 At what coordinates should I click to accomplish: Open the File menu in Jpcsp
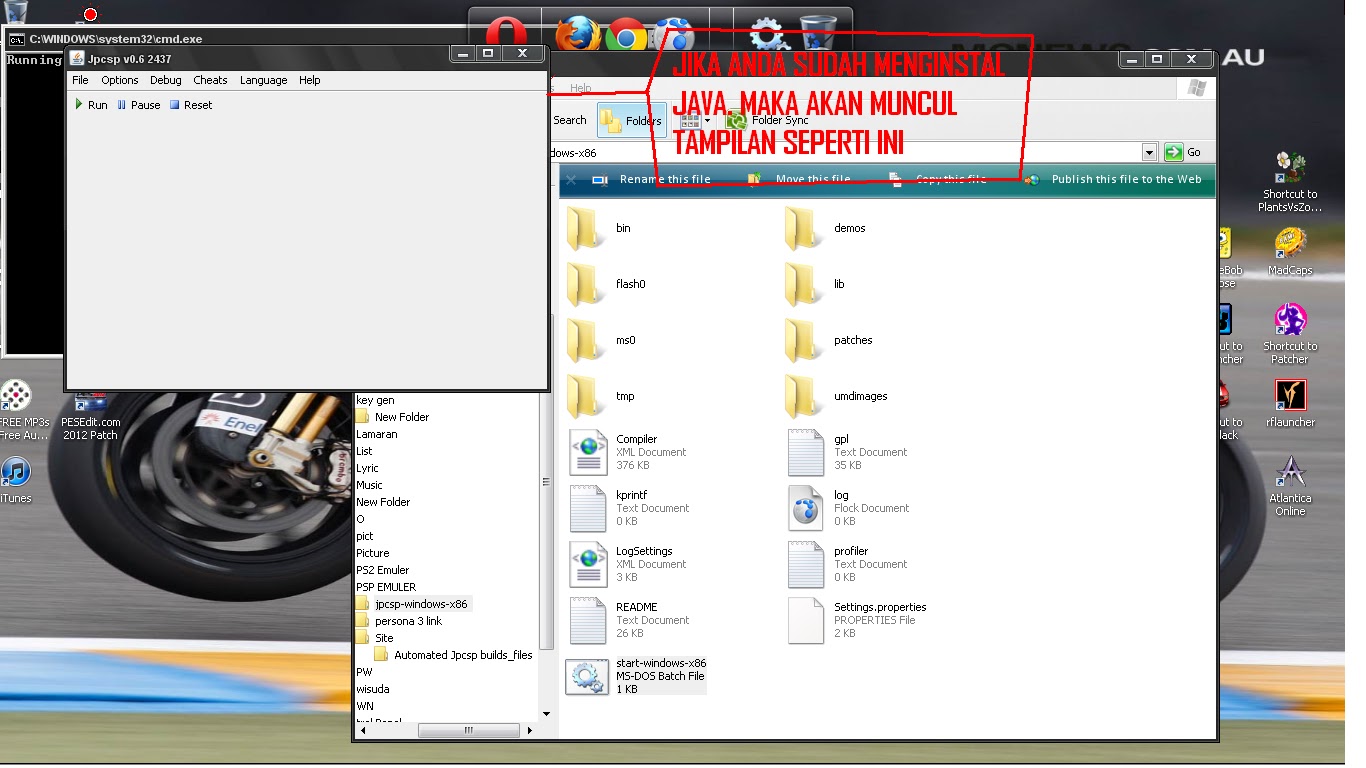(80, 80)
